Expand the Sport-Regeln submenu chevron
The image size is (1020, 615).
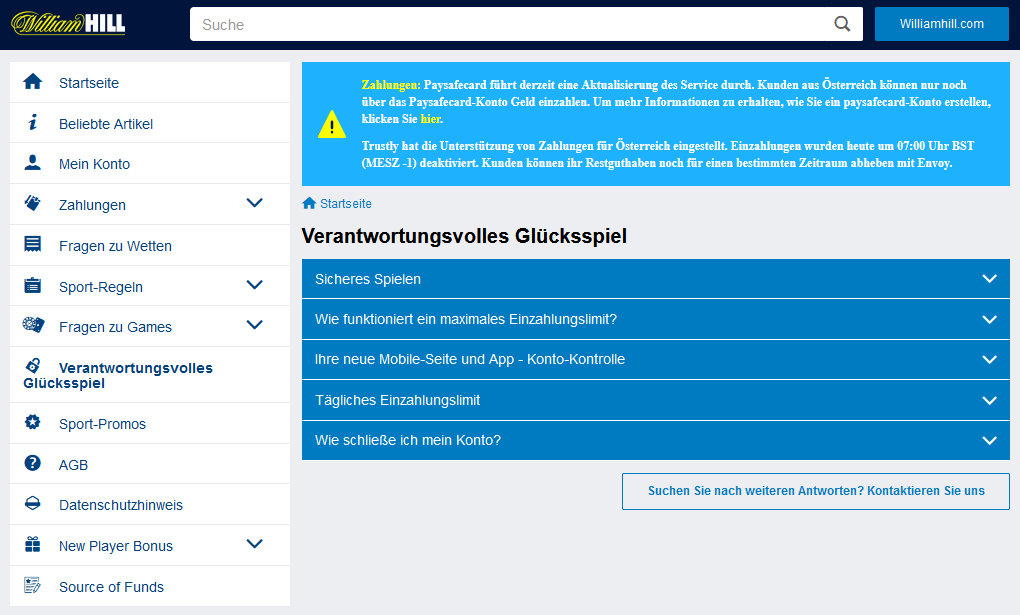(x=254, y=285)
